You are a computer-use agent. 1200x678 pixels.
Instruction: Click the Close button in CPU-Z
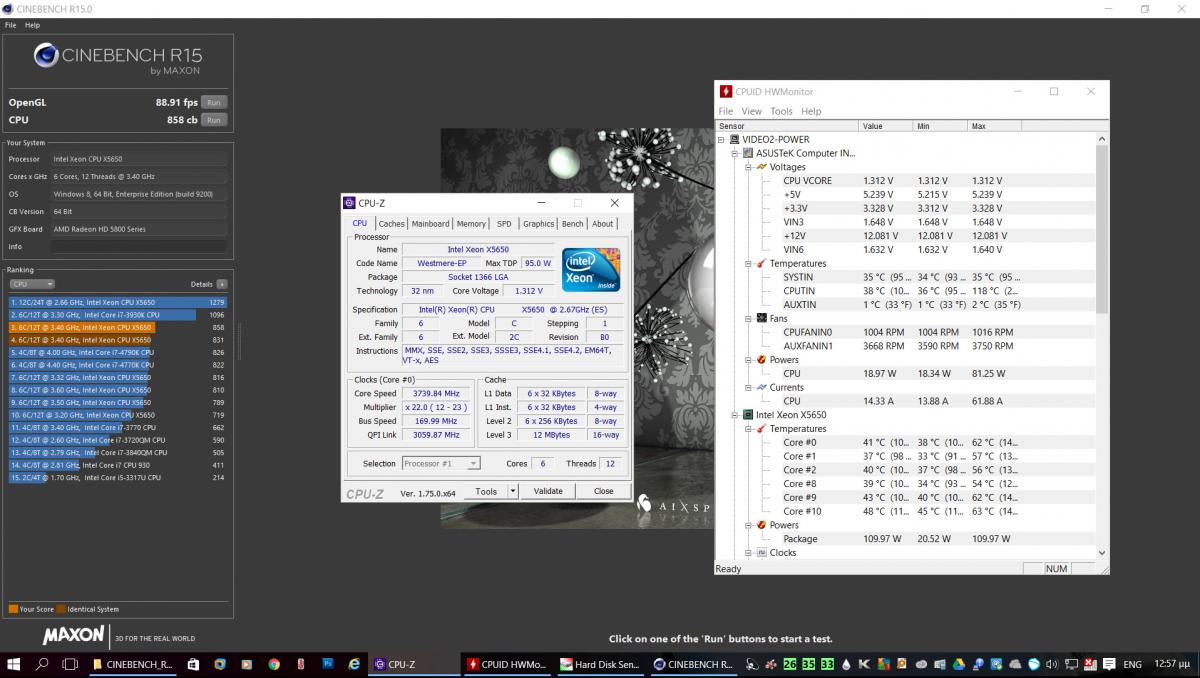(604, 491)
